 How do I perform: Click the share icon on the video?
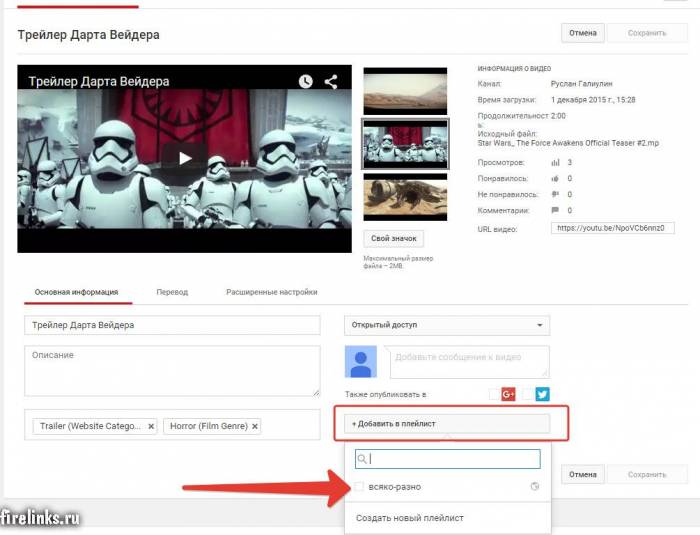pos(331,82)
